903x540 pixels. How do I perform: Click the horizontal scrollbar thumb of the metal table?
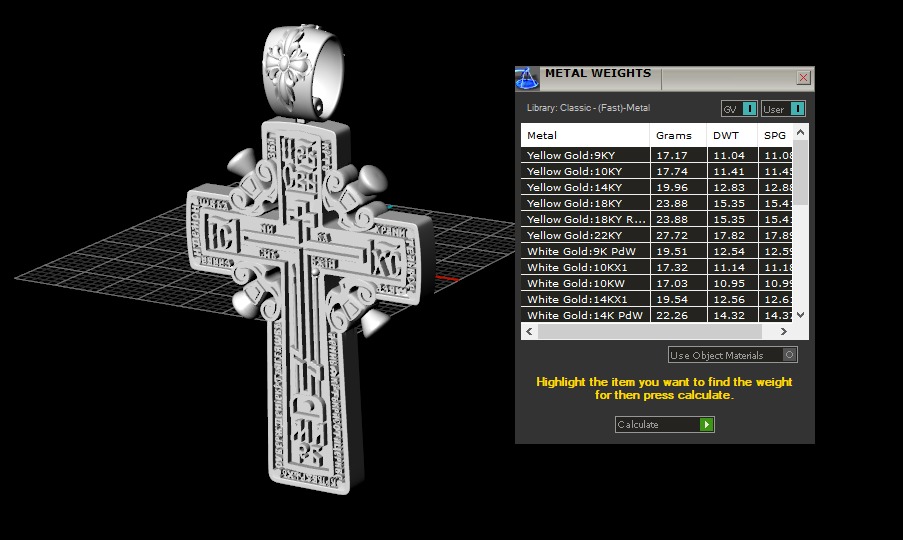pyautogui.click(x=650, y=331)
